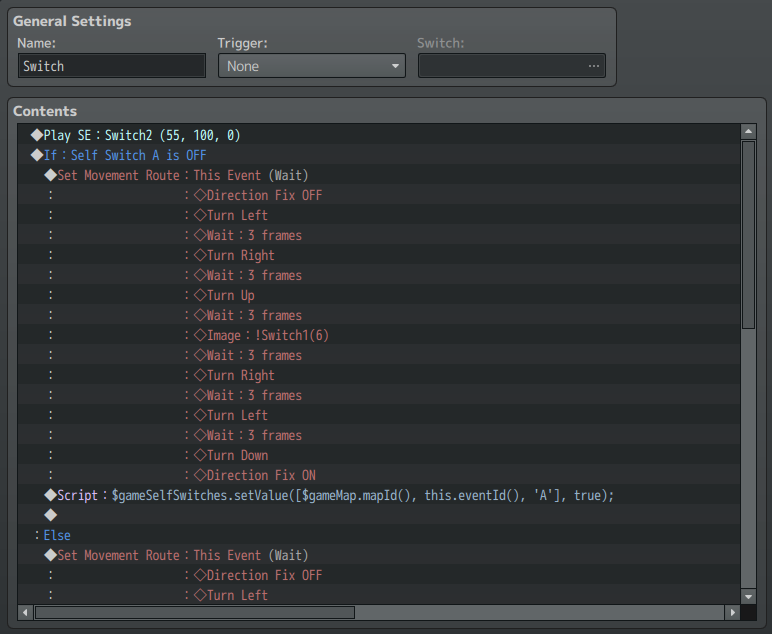Viewport: 772px width, 634px height.
Task: Select the Play SE Switch2 command line
Action: click(x=379, y=135)
